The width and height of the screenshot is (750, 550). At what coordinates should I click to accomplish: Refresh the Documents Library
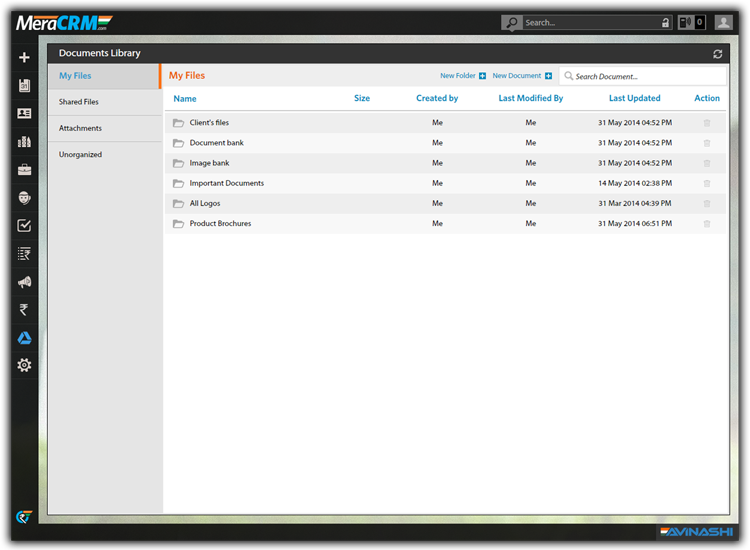tap(717, 54)
